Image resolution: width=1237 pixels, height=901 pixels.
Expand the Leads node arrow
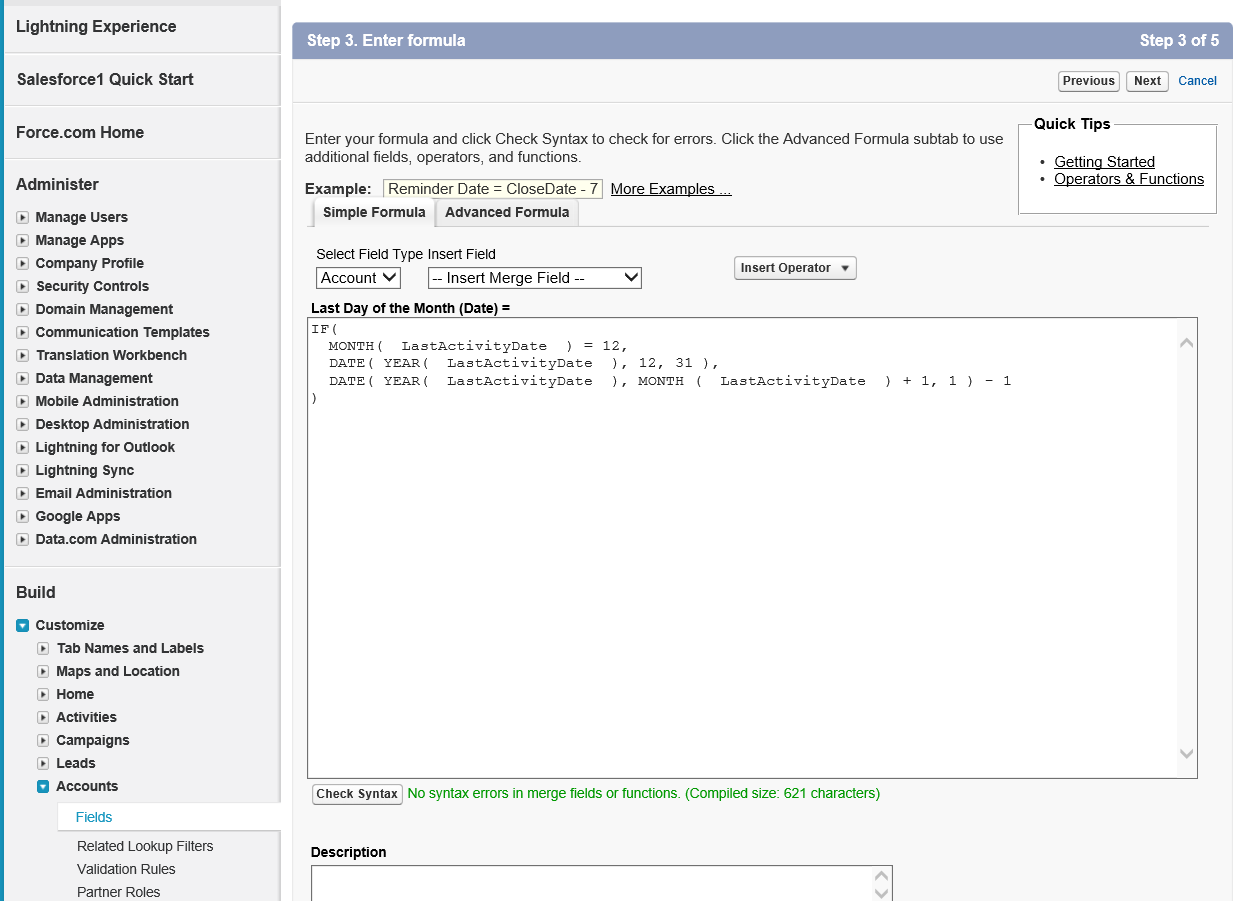click(43, 763)
